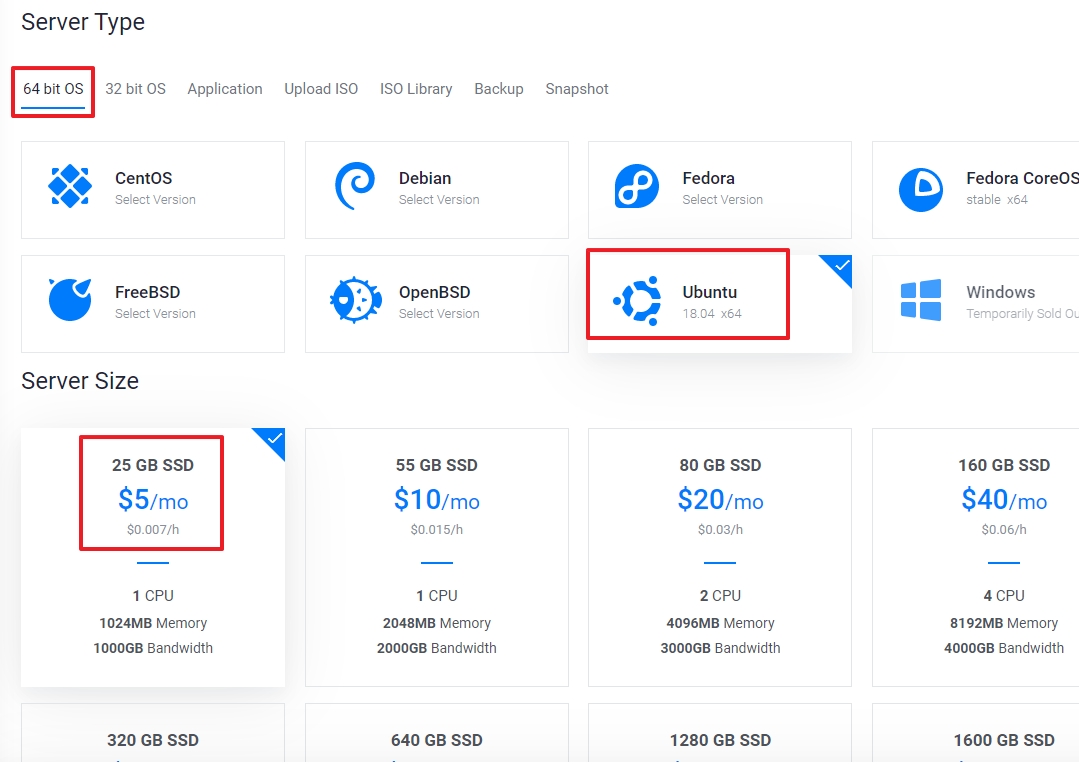Click the $0.06/h hourly price
1079x764 pixels.
[x=1004, y=529]
